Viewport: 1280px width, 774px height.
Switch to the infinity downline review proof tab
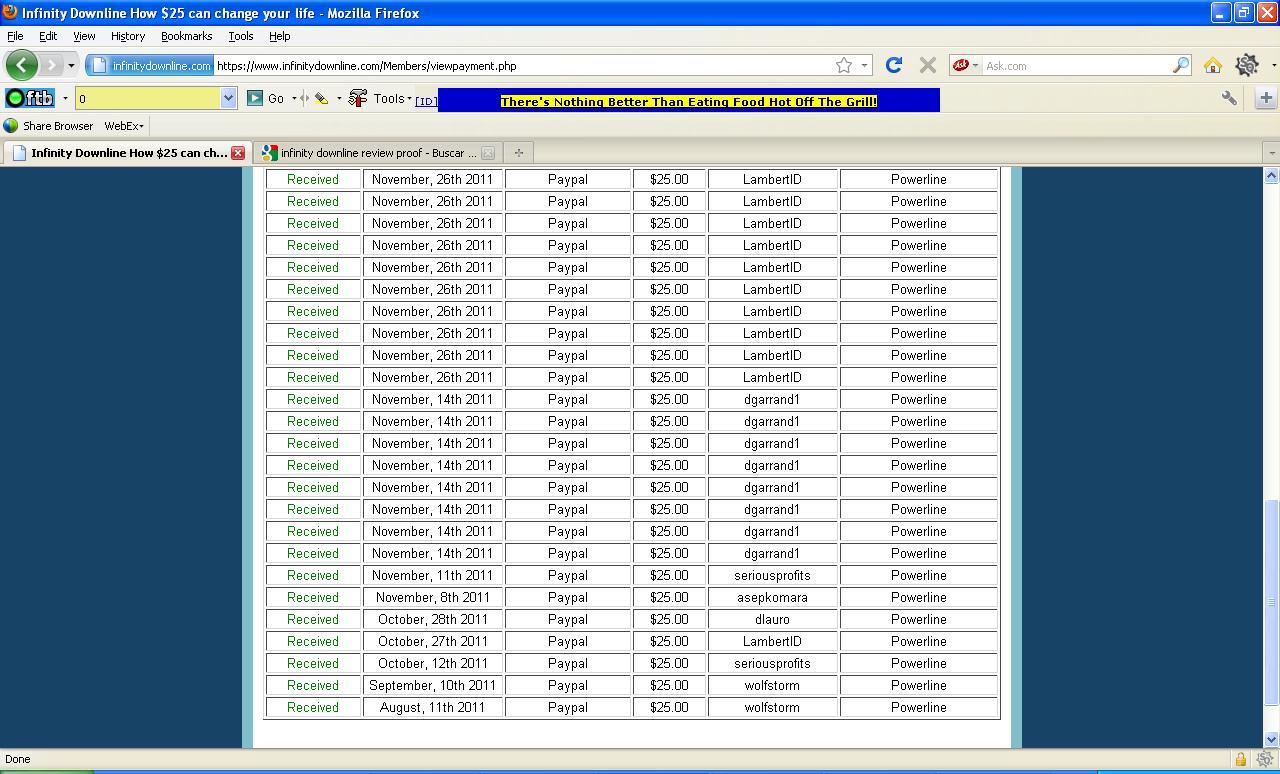click(x=377, y=153)
